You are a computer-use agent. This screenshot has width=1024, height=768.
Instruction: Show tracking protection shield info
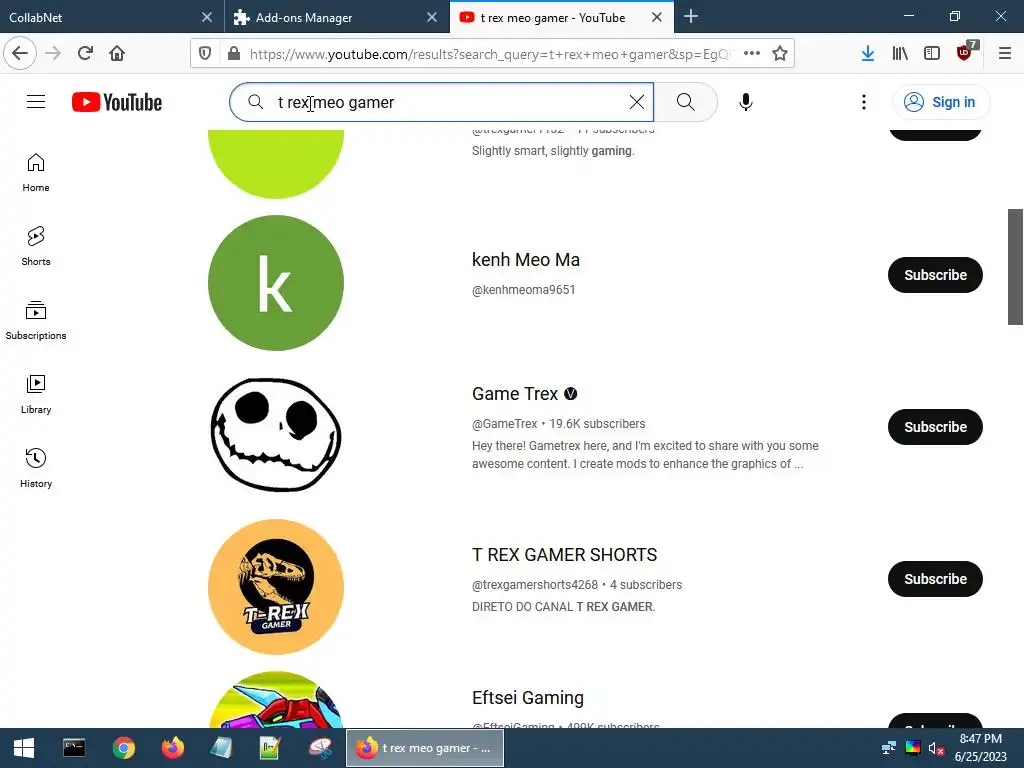click(205, 54)
